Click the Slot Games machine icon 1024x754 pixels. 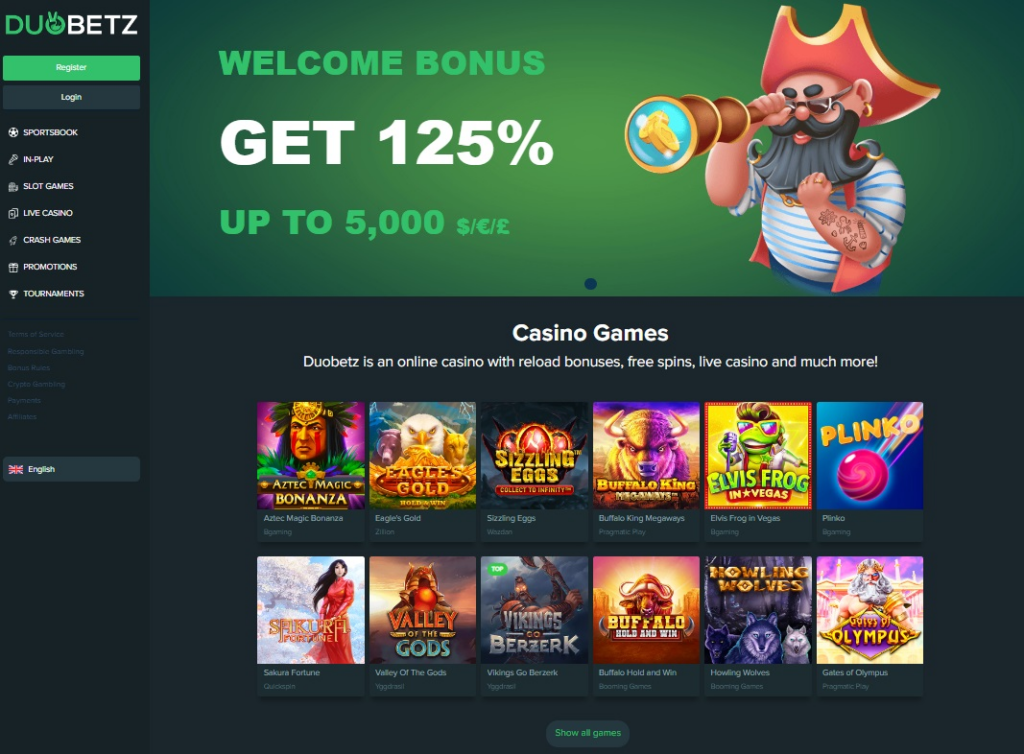pyautogui.click(x=13, y=187)
